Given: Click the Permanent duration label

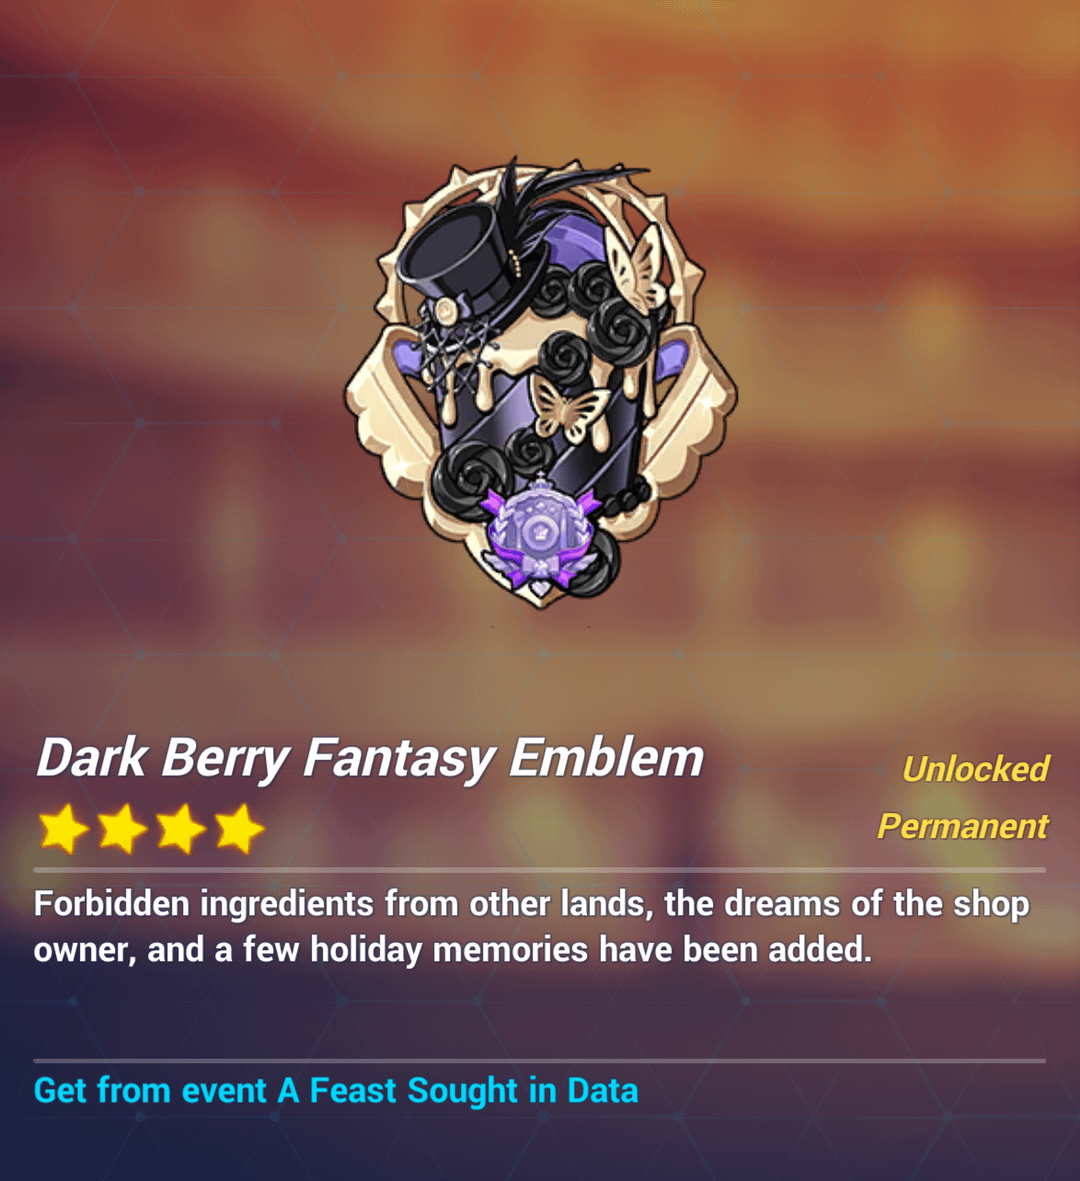Looking at the screenshot, I should (x=963, y=827).
